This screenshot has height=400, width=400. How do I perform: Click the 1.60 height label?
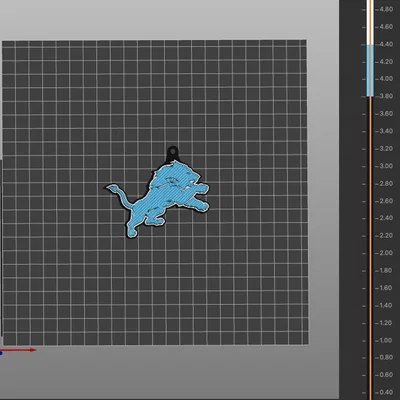(386, 288)
